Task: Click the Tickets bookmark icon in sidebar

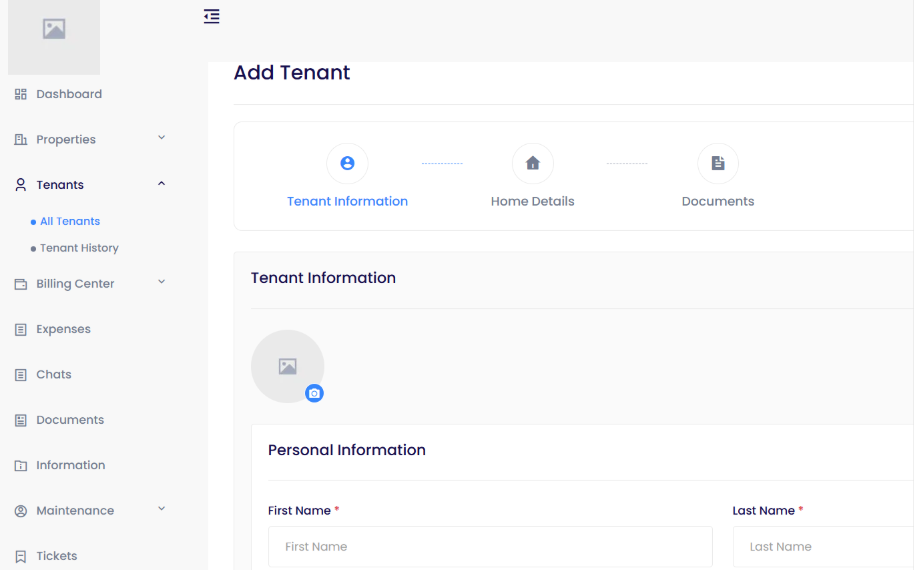Action: (20, 556)
